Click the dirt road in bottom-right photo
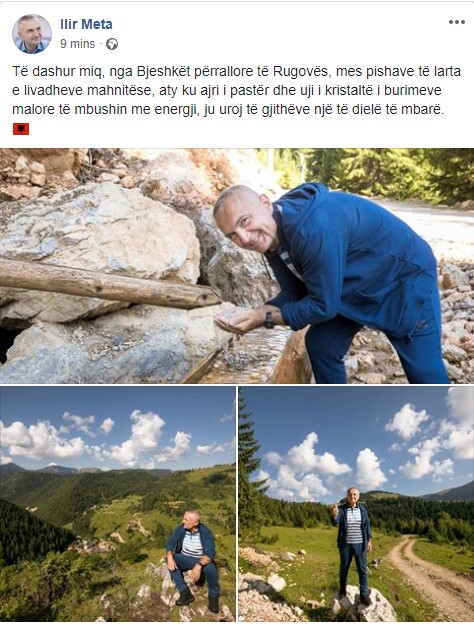Viewport: 474px width, 628px height. (x=429, y=573)
